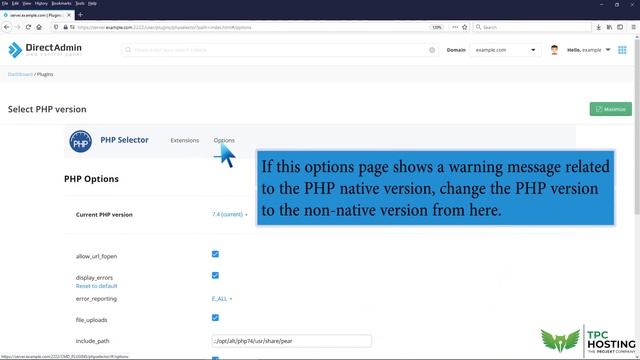The image size is (640, 360).
Task: Open the File menu
Action: 5,3
